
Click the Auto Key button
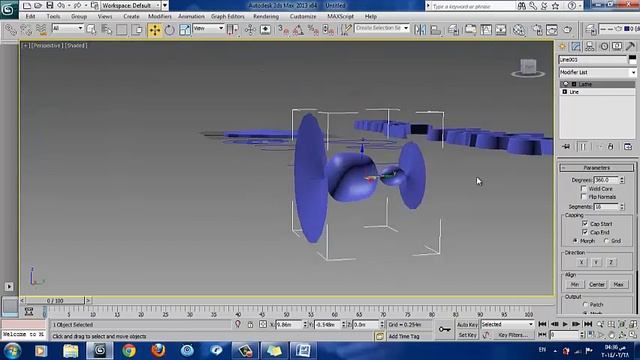tap(467, 324)
